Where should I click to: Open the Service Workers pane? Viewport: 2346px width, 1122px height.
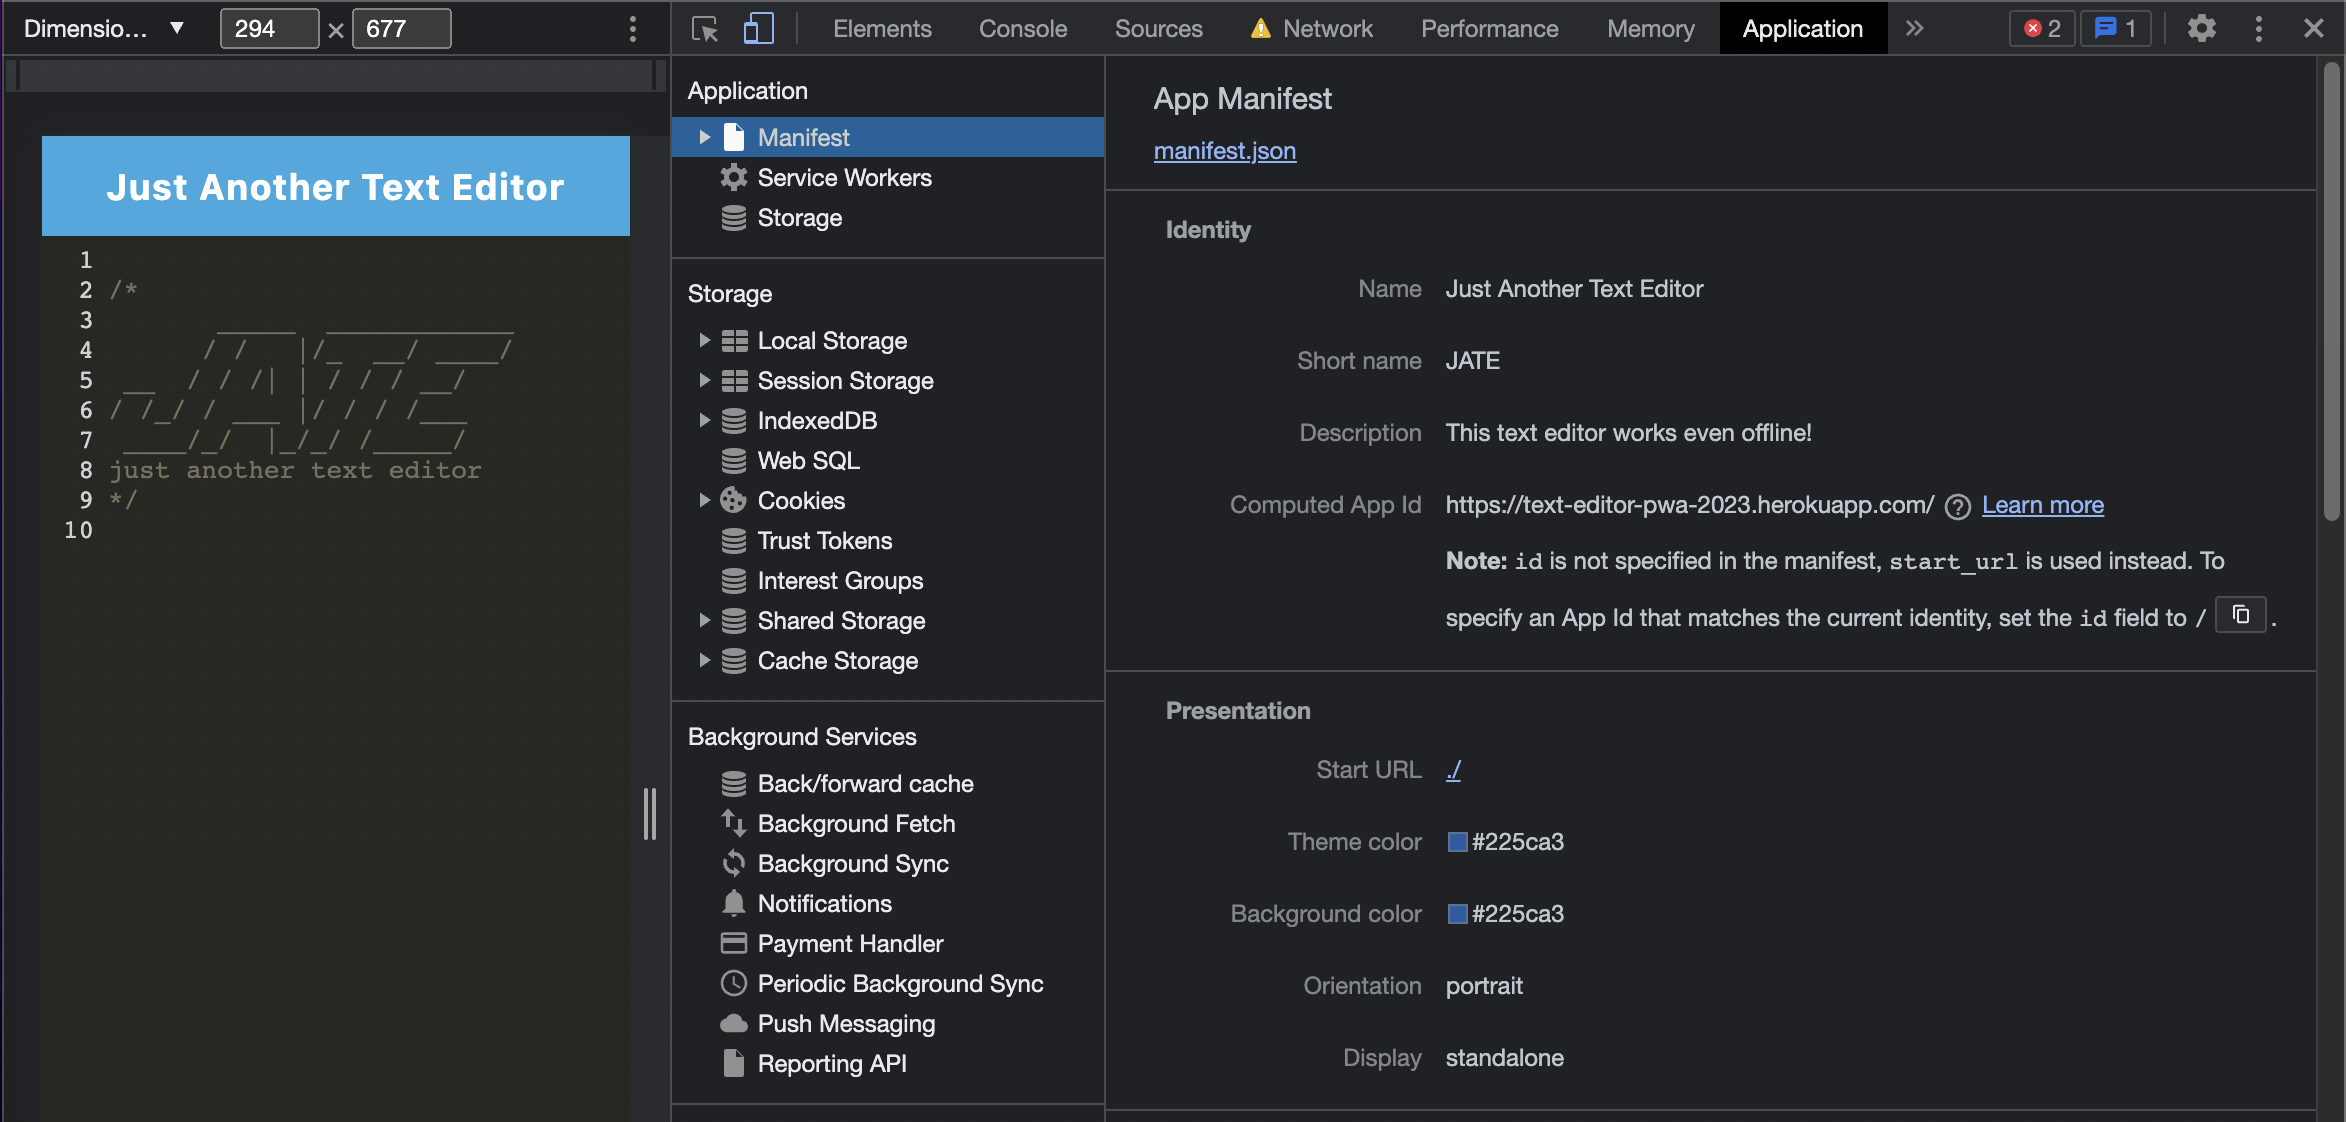844,178
